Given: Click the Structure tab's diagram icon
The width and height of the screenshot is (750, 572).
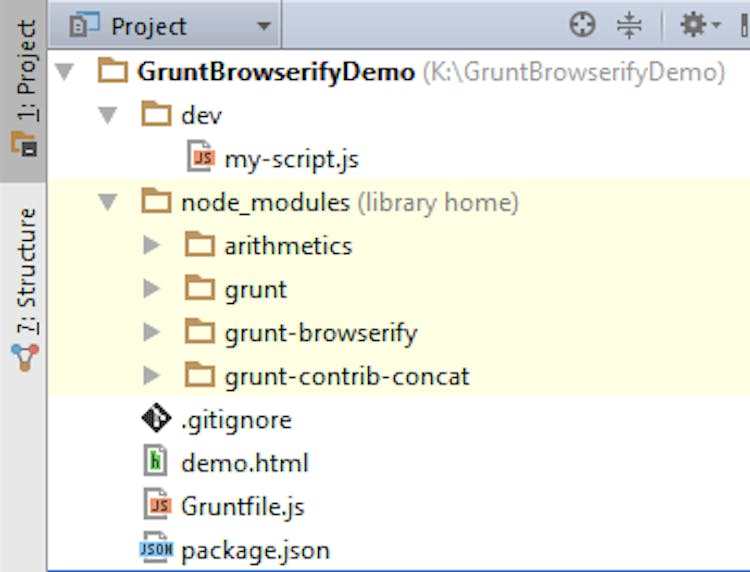Looking at the screenshot, I should click(x=24, y=358).
